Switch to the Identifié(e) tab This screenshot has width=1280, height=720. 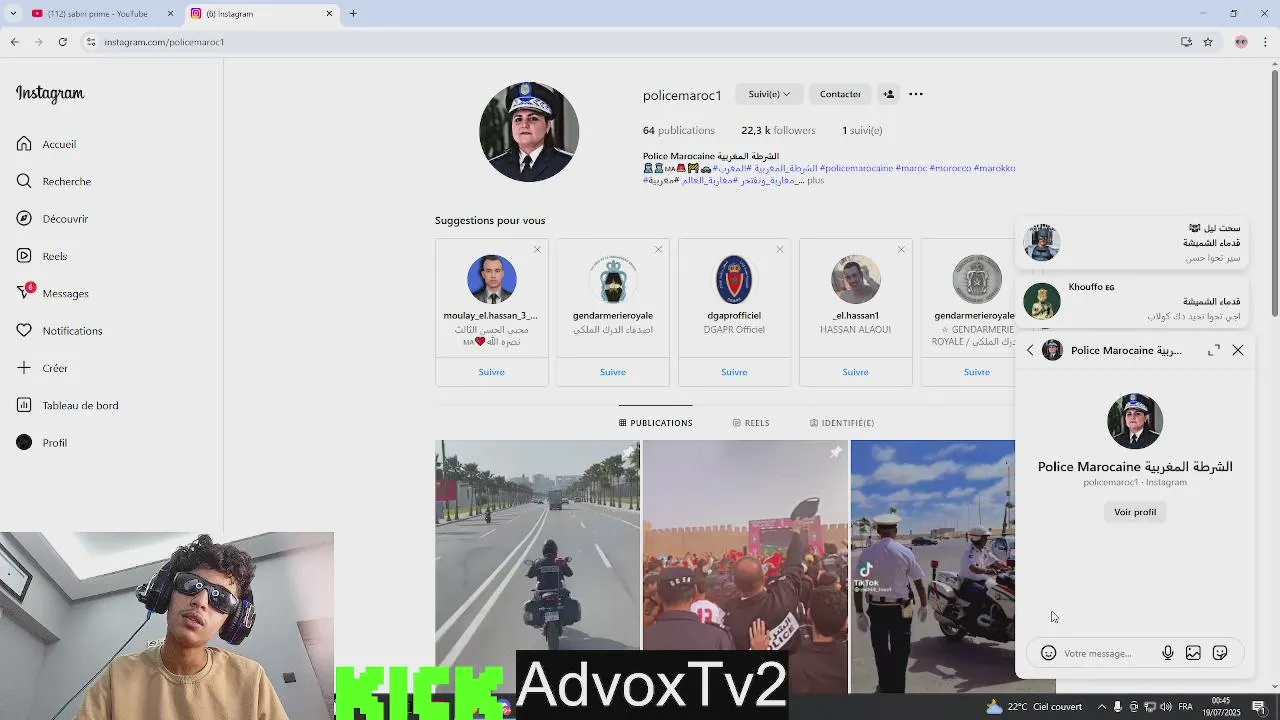click(841, 423)
